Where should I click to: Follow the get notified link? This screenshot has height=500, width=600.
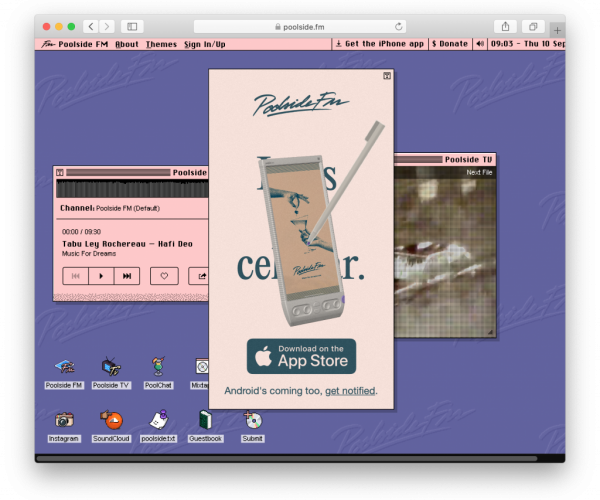350,391
